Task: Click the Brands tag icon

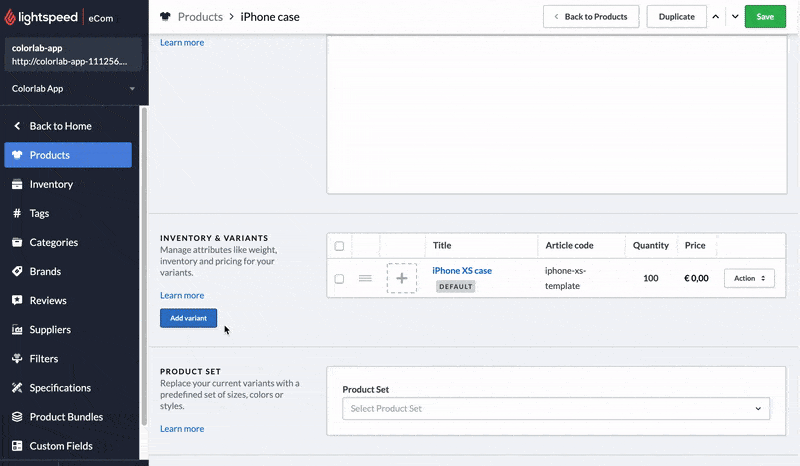Action: coord(17,271)
